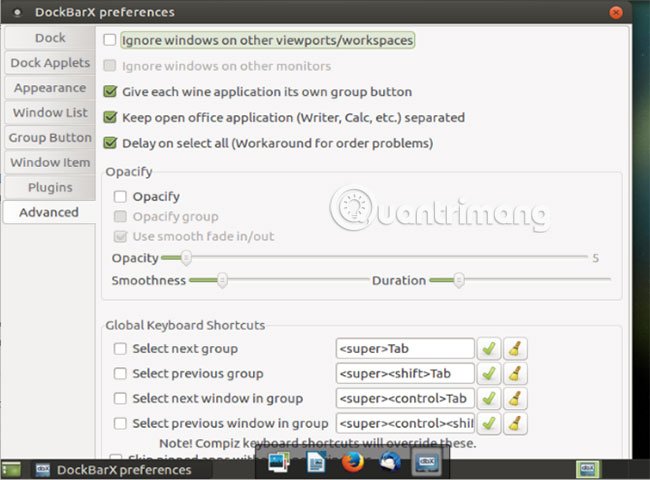Enable Ignore windows on other viewports/workspaces
This screenshot has height=480, width=650.
[x=110, y=40]
